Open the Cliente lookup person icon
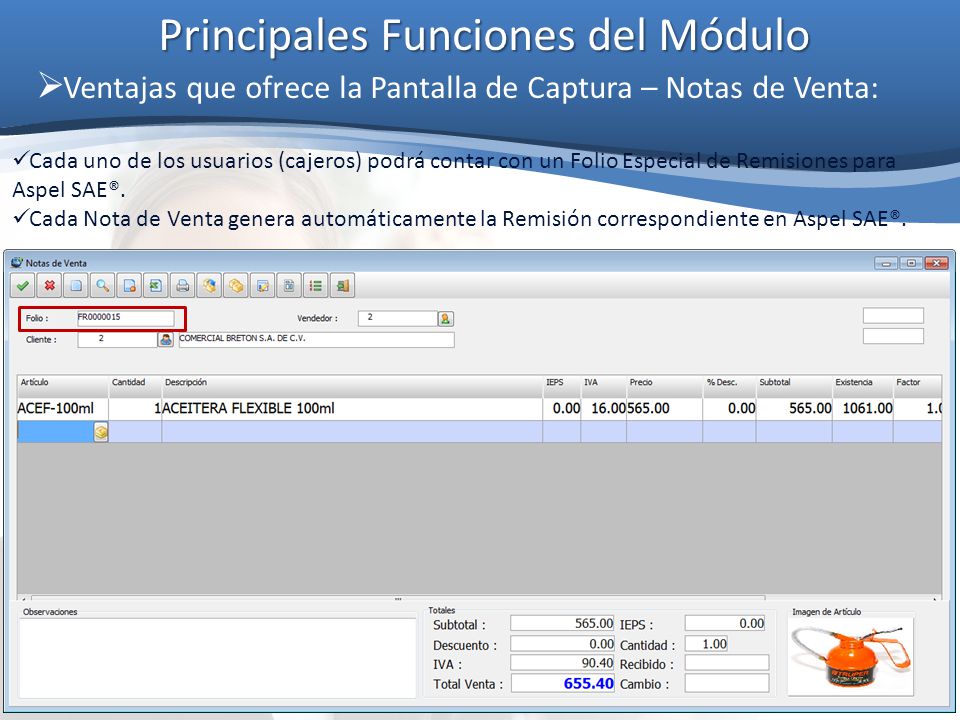960x720 pixels. coord(165,339)
